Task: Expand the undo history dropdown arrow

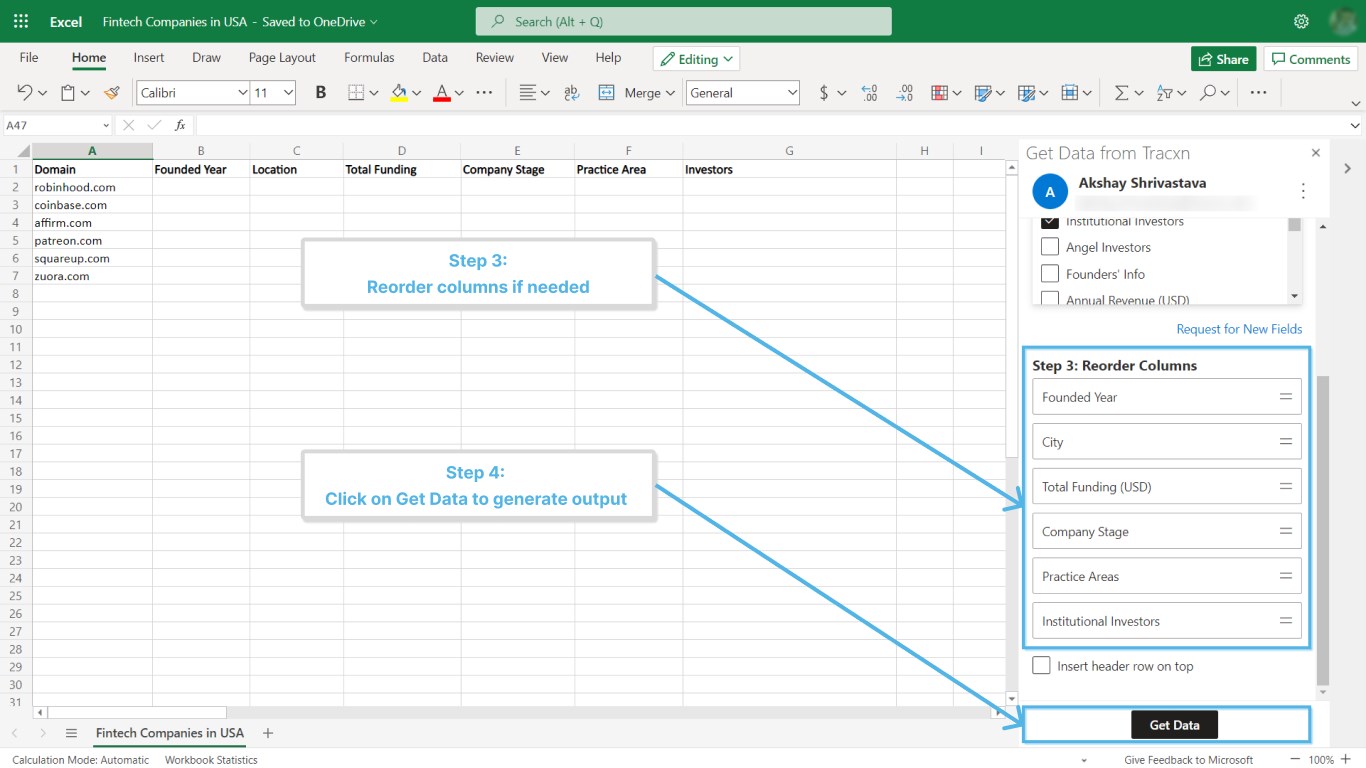Action: (x=42, y=93)
